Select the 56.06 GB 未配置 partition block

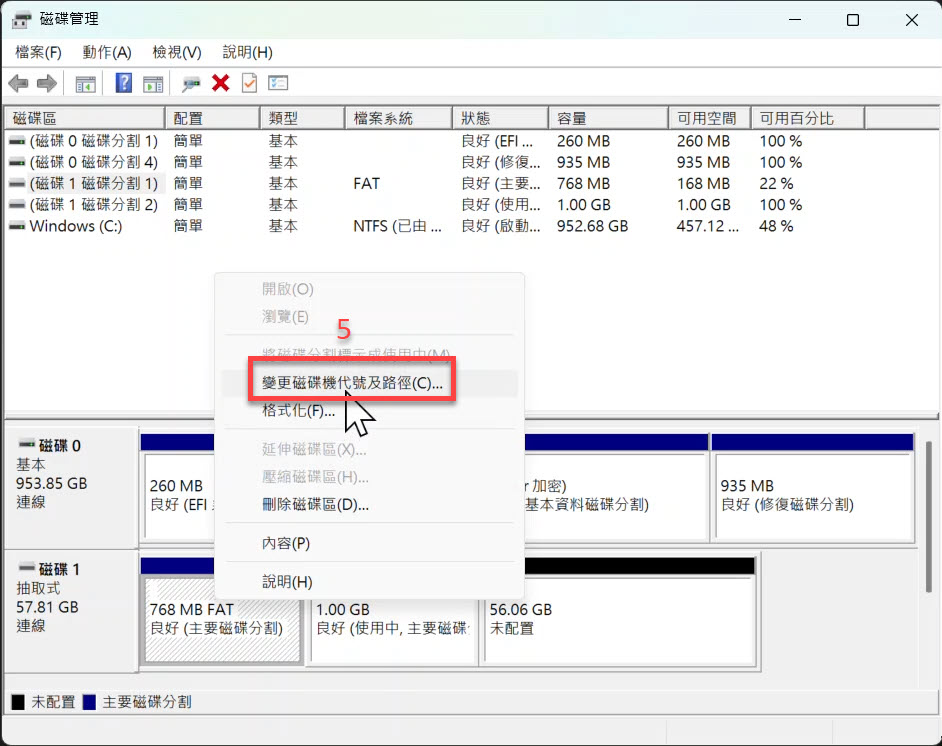616,620
